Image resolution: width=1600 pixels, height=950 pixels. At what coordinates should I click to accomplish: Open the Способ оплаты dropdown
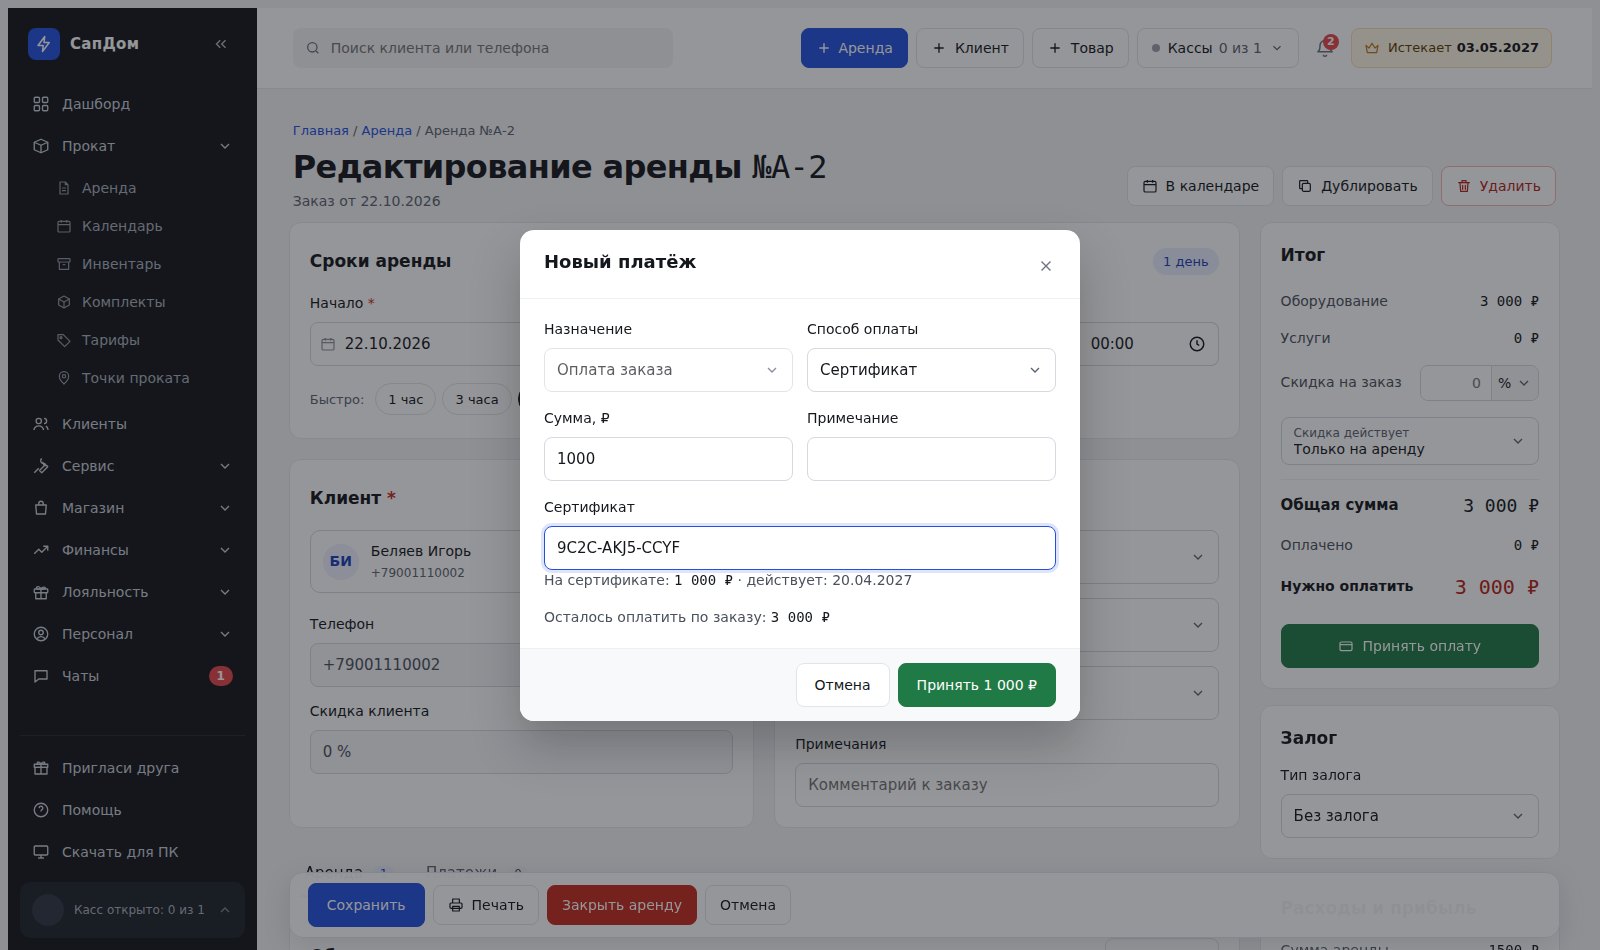point(931,370)
